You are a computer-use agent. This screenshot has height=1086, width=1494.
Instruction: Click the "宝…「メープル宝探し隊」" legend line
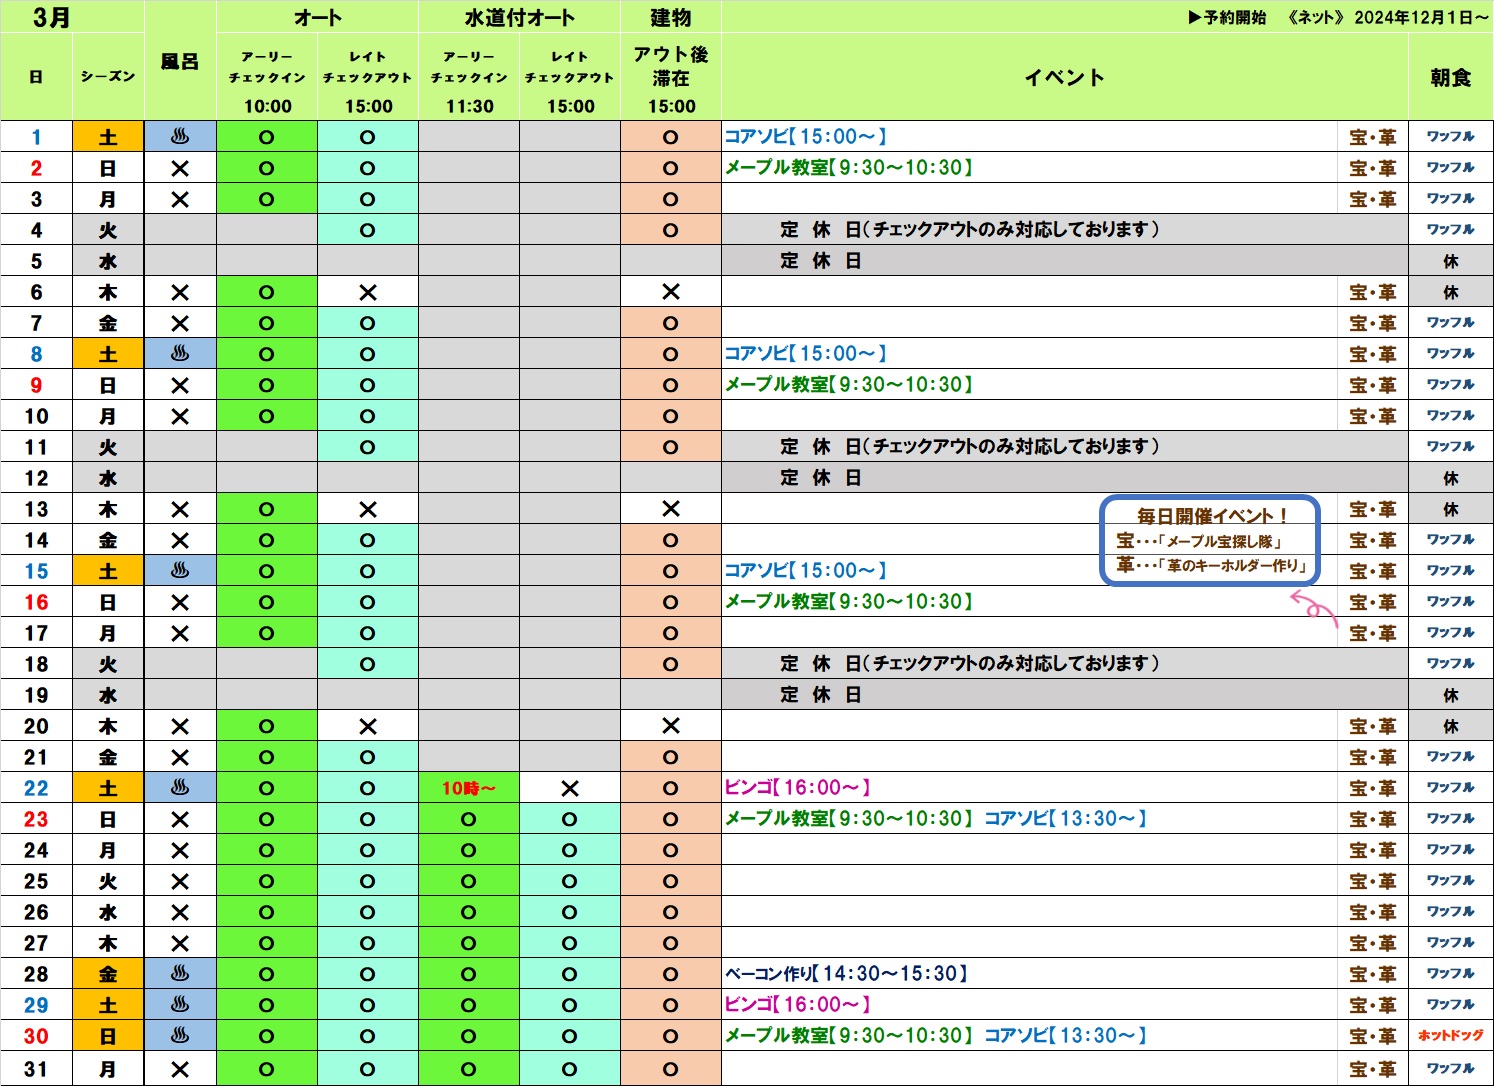1199,541
